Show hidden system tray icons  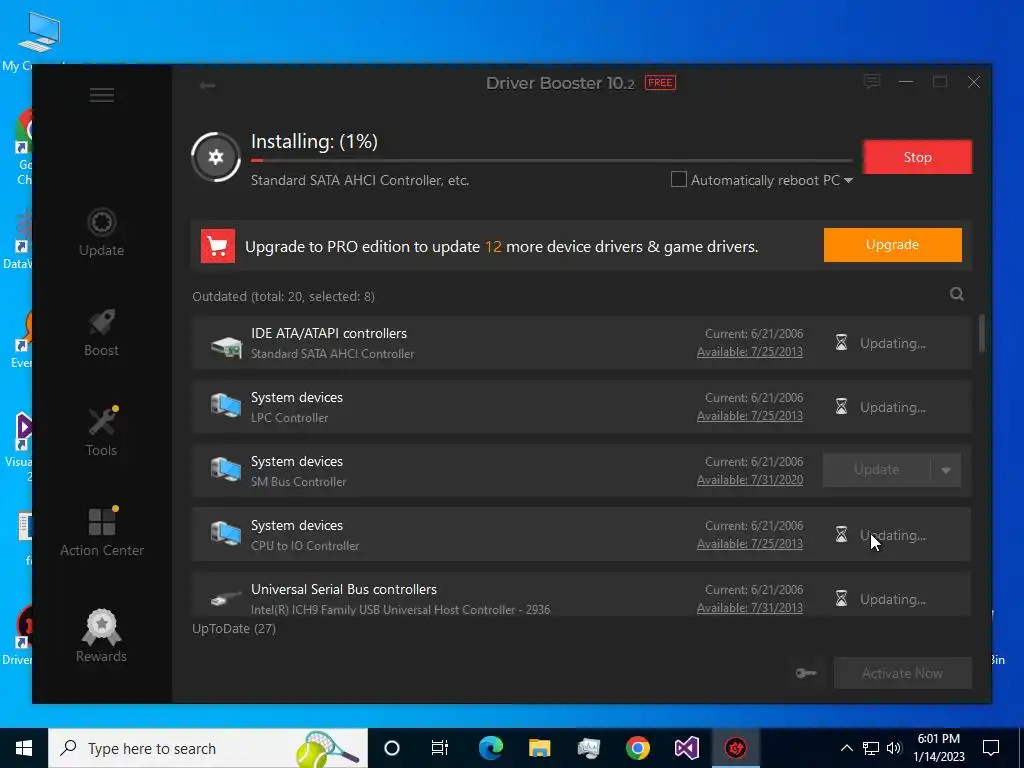coord(846,748)
